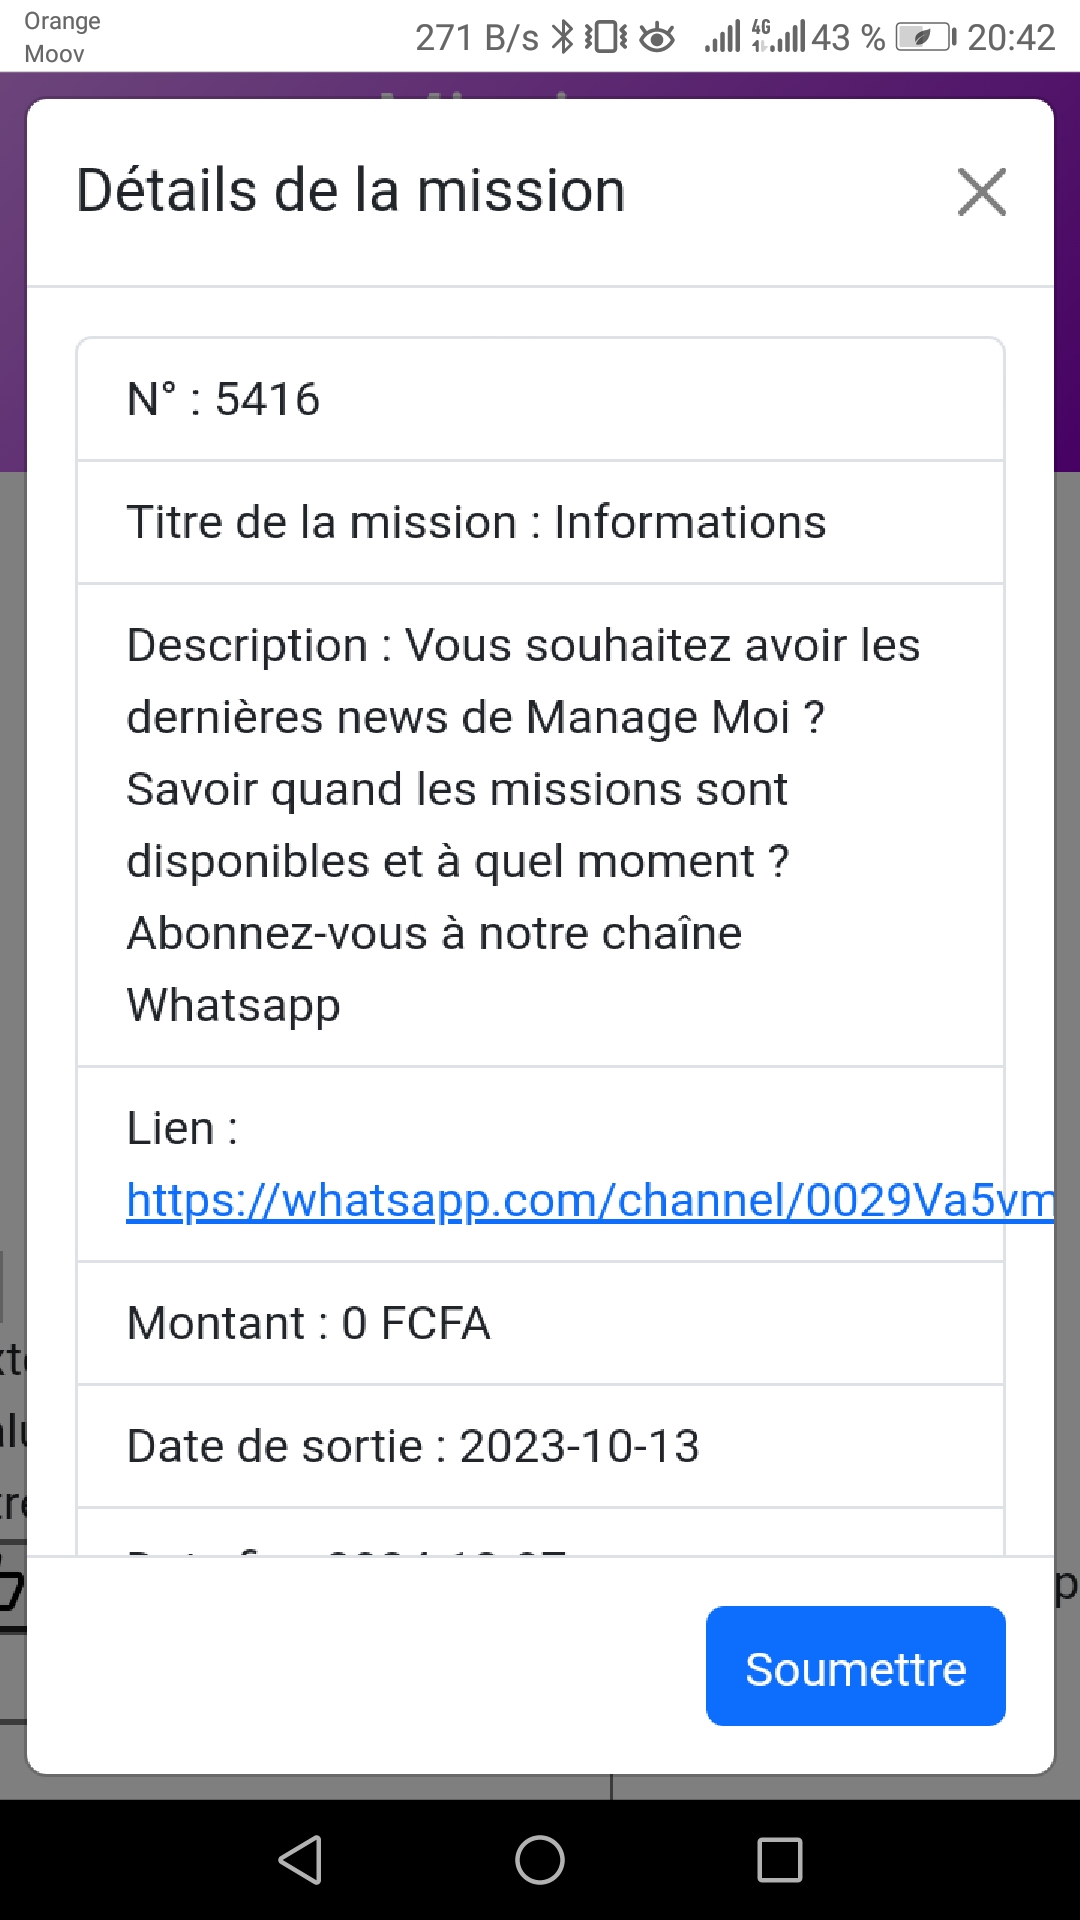The width and height of the screenshot is (1080, 1920).
Task: Tap the clock showing 20:42
Action: (x=1011, y=38)
